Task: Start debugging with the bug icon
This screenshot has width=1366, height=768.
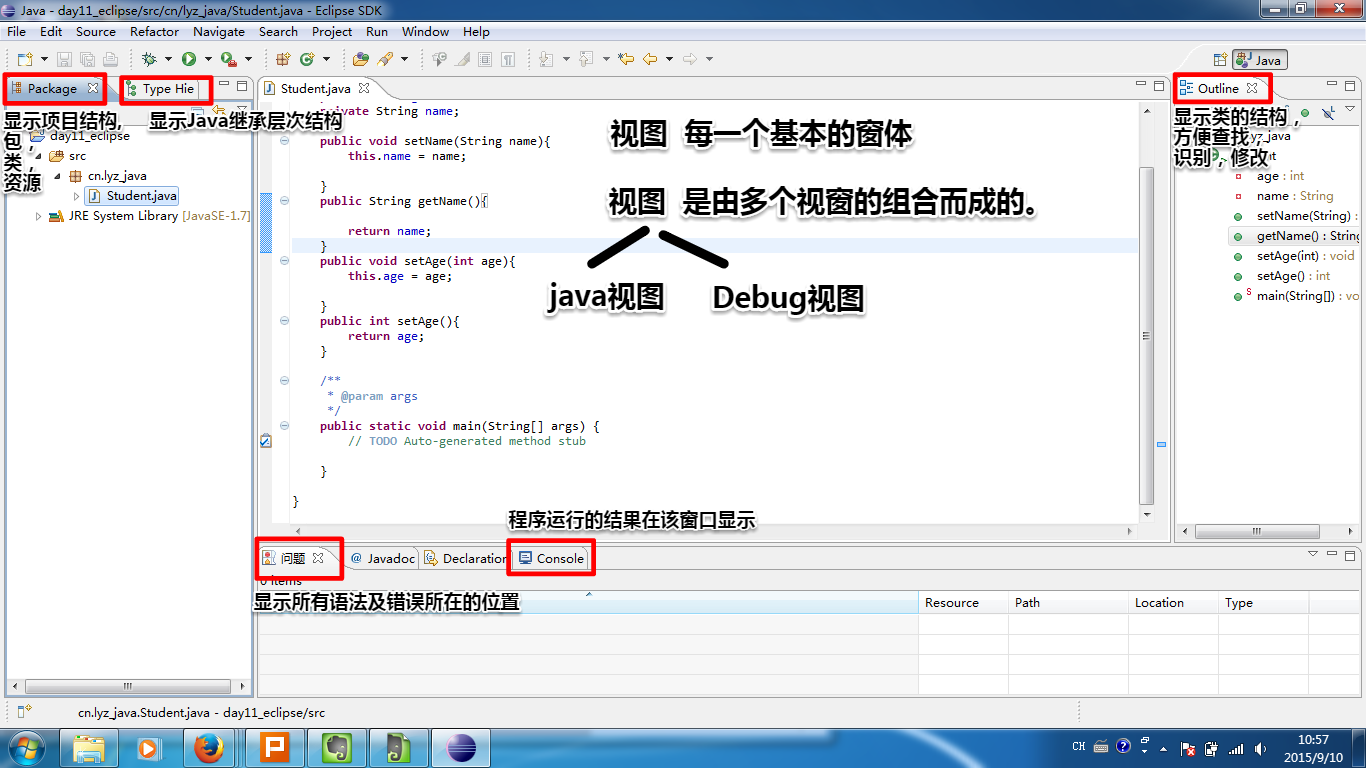Action: tap(149, 59)
